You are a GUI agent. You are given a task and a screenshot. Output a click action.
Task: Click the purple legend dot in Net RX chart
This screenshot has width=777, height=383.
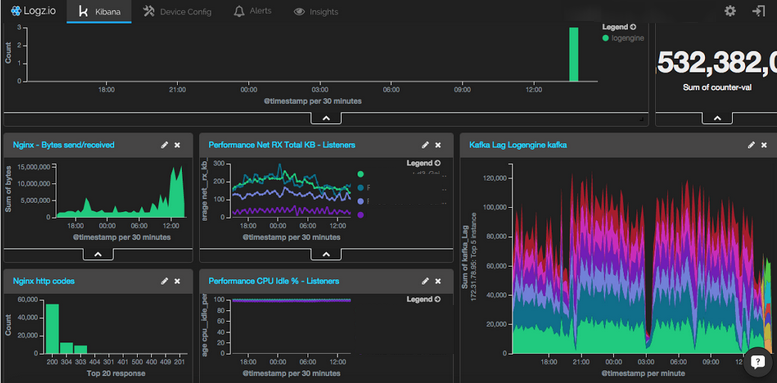(360, 215)
